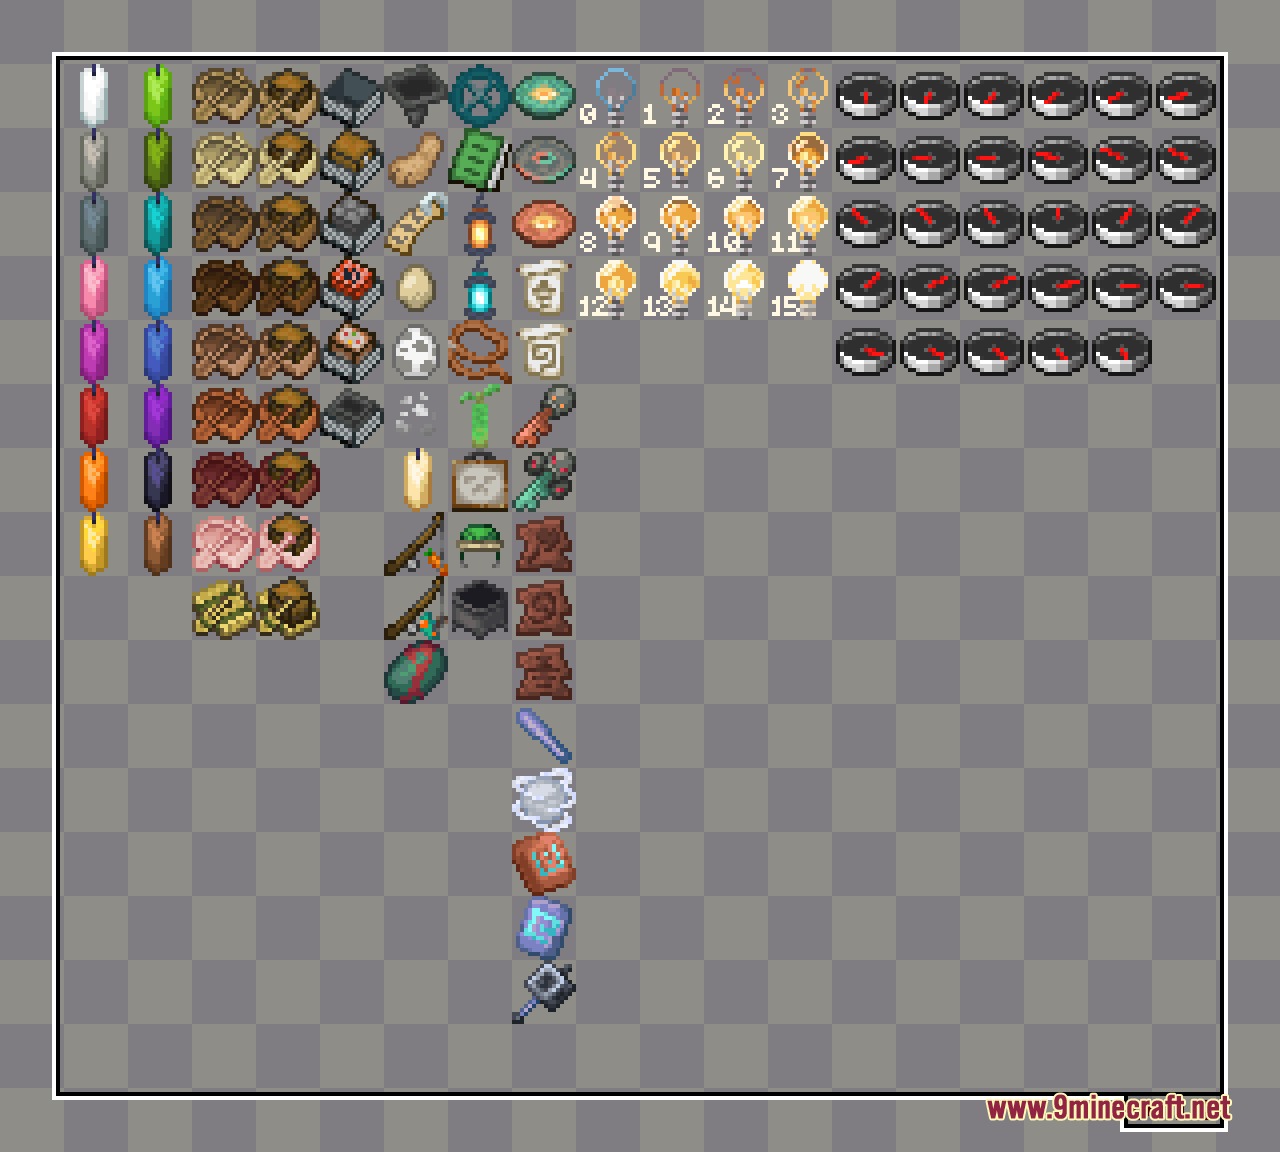Select the name tag icon
This screenshot has width=1280, height=1152.
click(x=418, y=222)
